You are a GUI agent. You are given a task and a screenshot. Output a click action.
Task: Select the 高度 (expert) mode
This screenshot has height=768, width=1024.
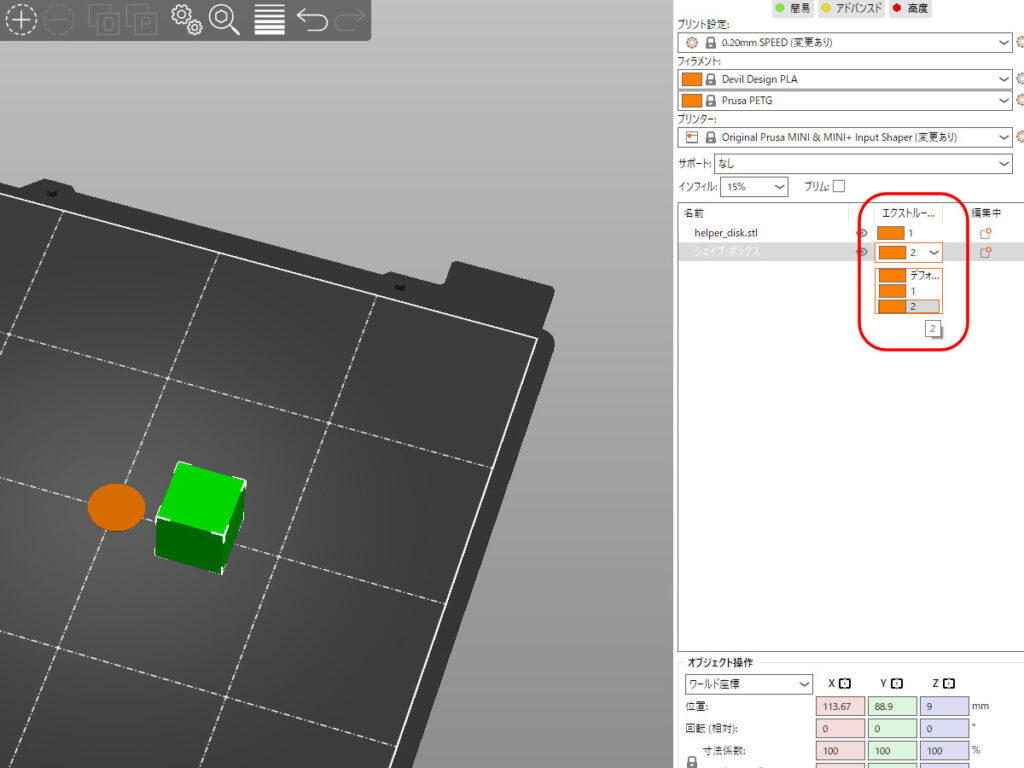[x=910, y=8]
